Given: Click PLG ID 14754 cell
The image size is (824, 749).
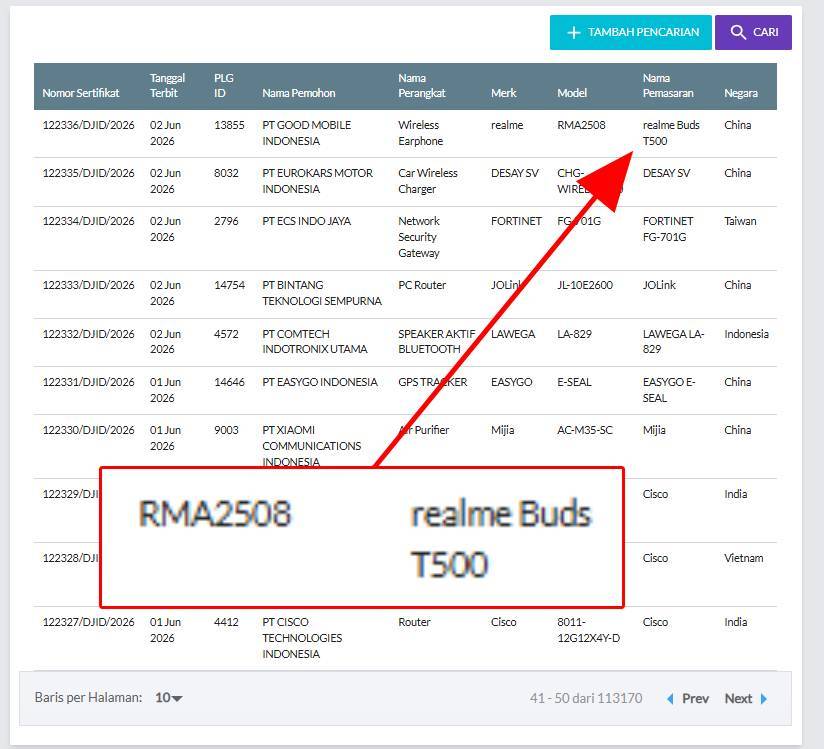Looking at the screenshot, I should click(x=229, y=285).
